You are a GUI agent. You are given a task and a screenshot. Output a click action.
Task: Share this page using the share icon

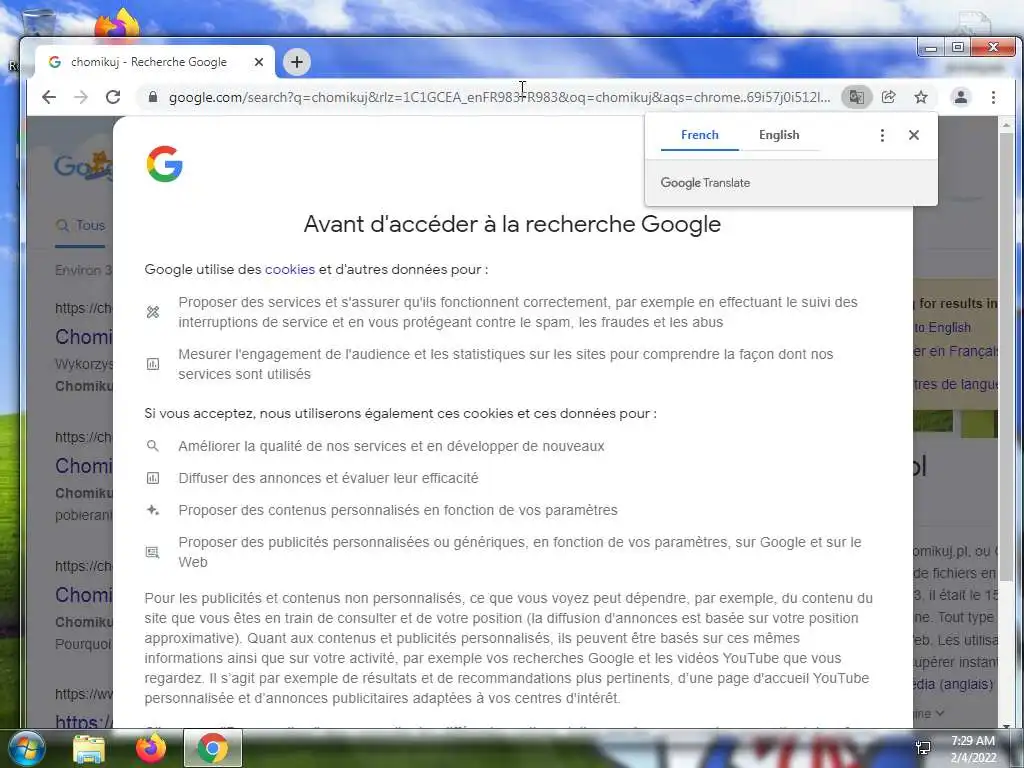(x=888, y=97)
